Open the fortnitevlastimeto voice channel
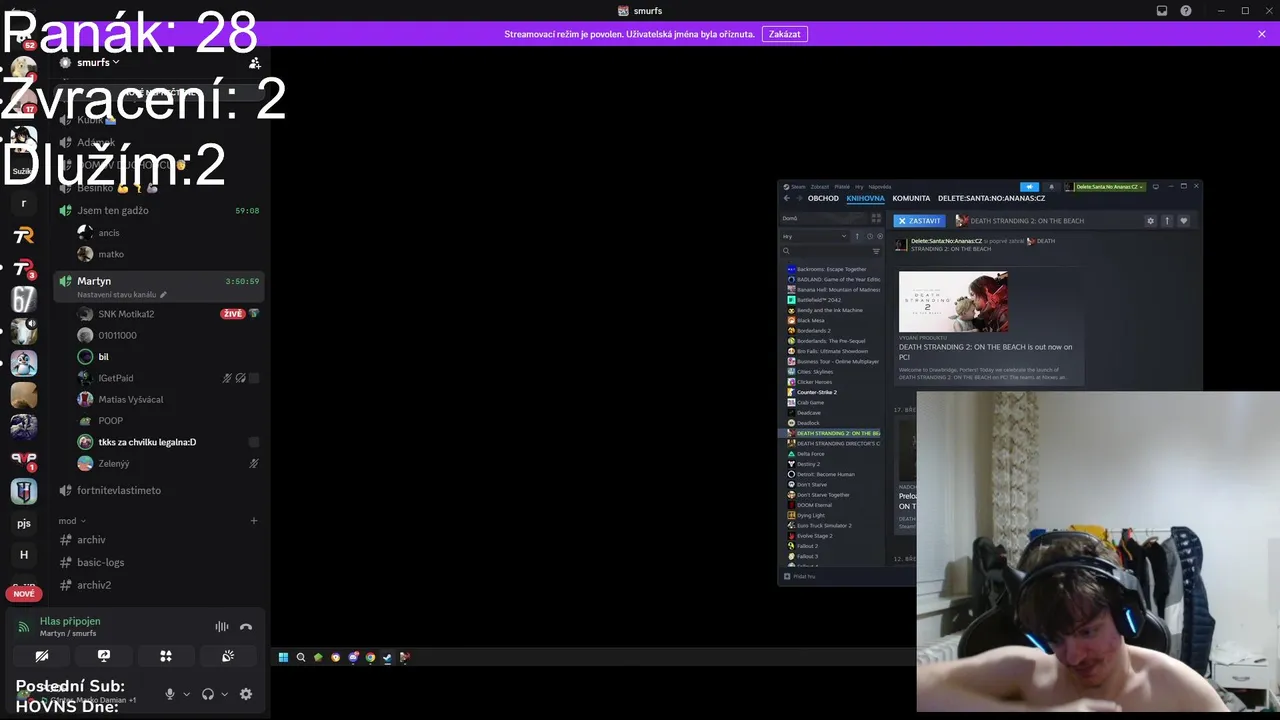1280x720 pixels. coord(160,490)
